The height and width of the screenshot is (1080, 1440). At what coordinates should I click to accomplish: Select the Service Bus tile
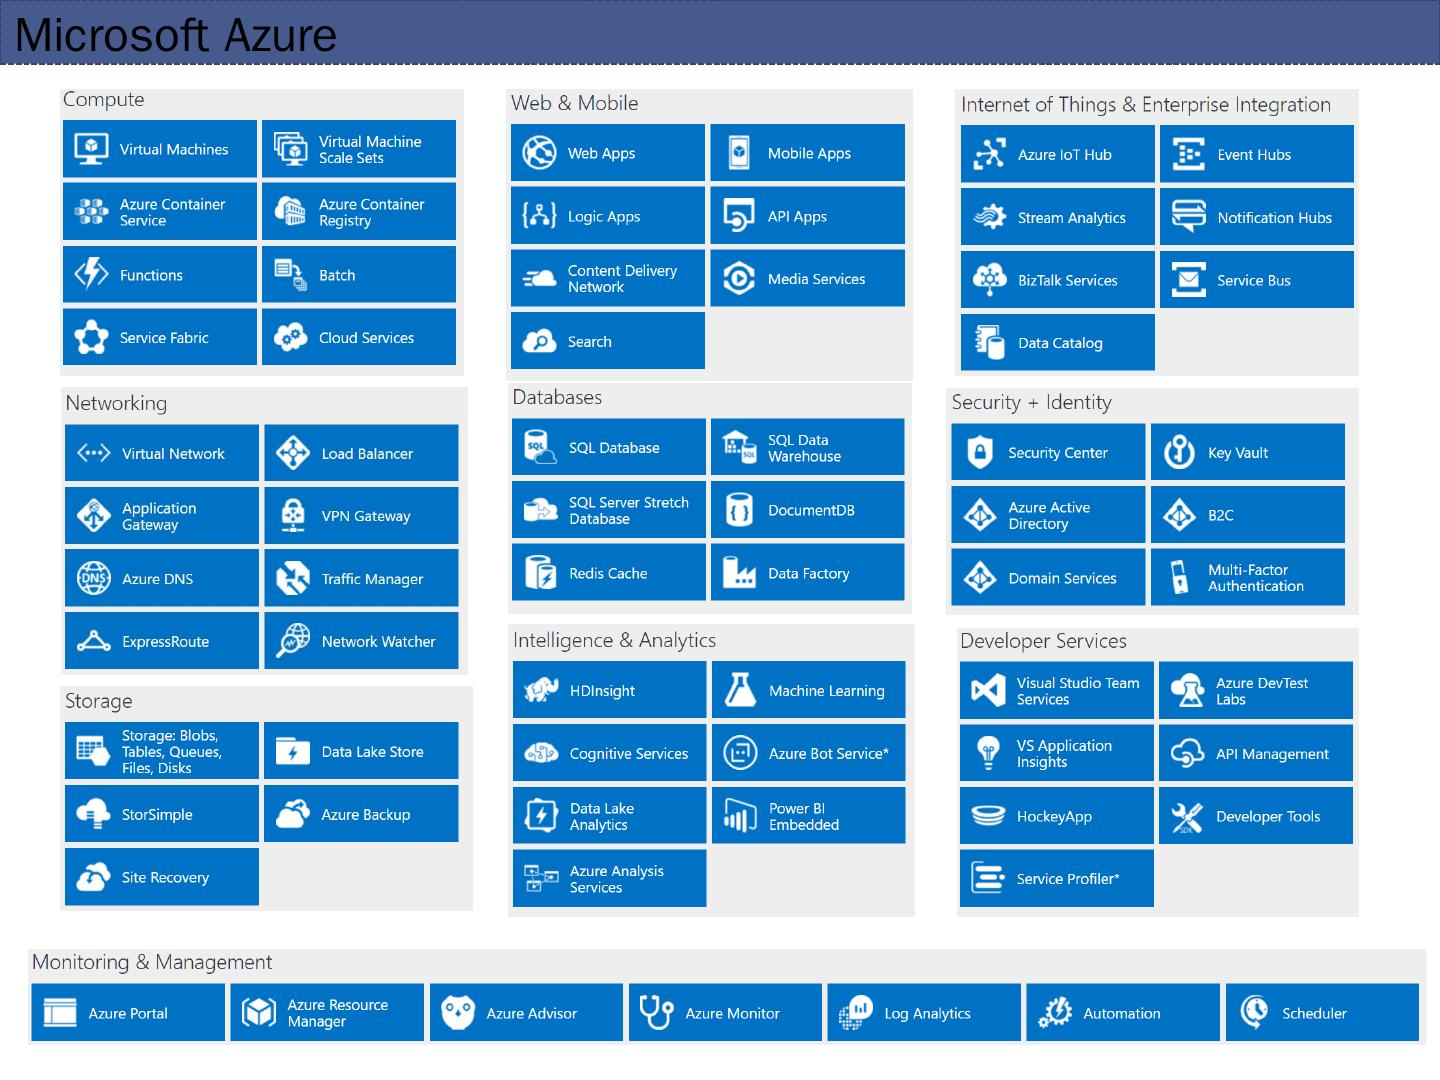pos(1257,280)
